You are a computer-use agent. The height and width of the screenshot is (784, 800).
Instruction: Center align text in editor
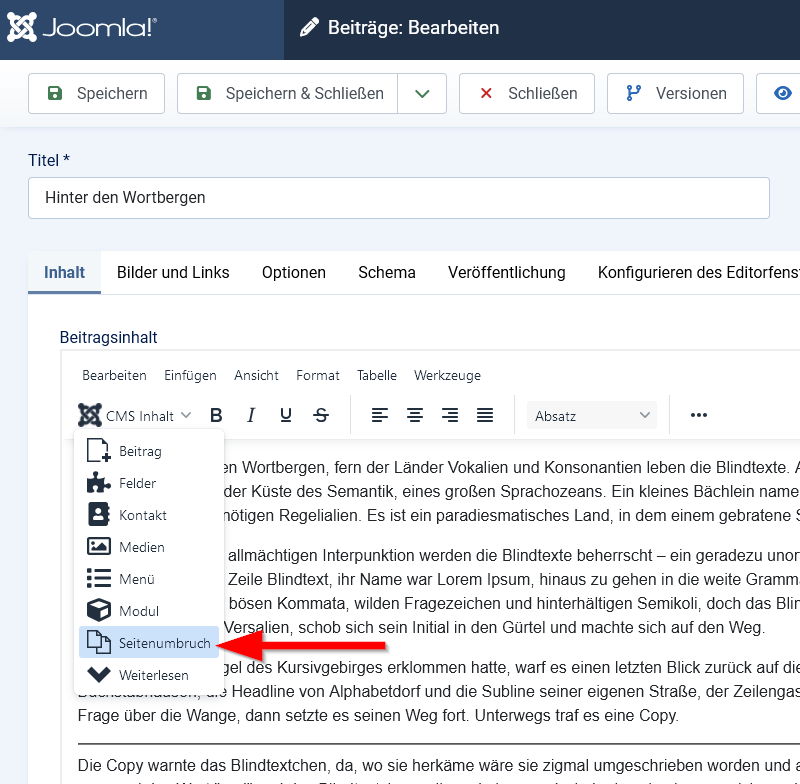point(415,415)
